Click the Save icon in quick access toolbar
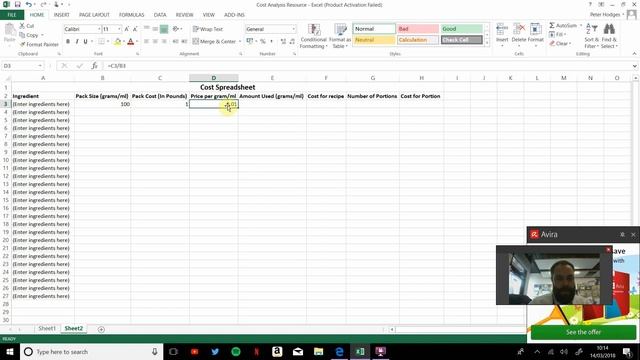 tap(18, 4)
